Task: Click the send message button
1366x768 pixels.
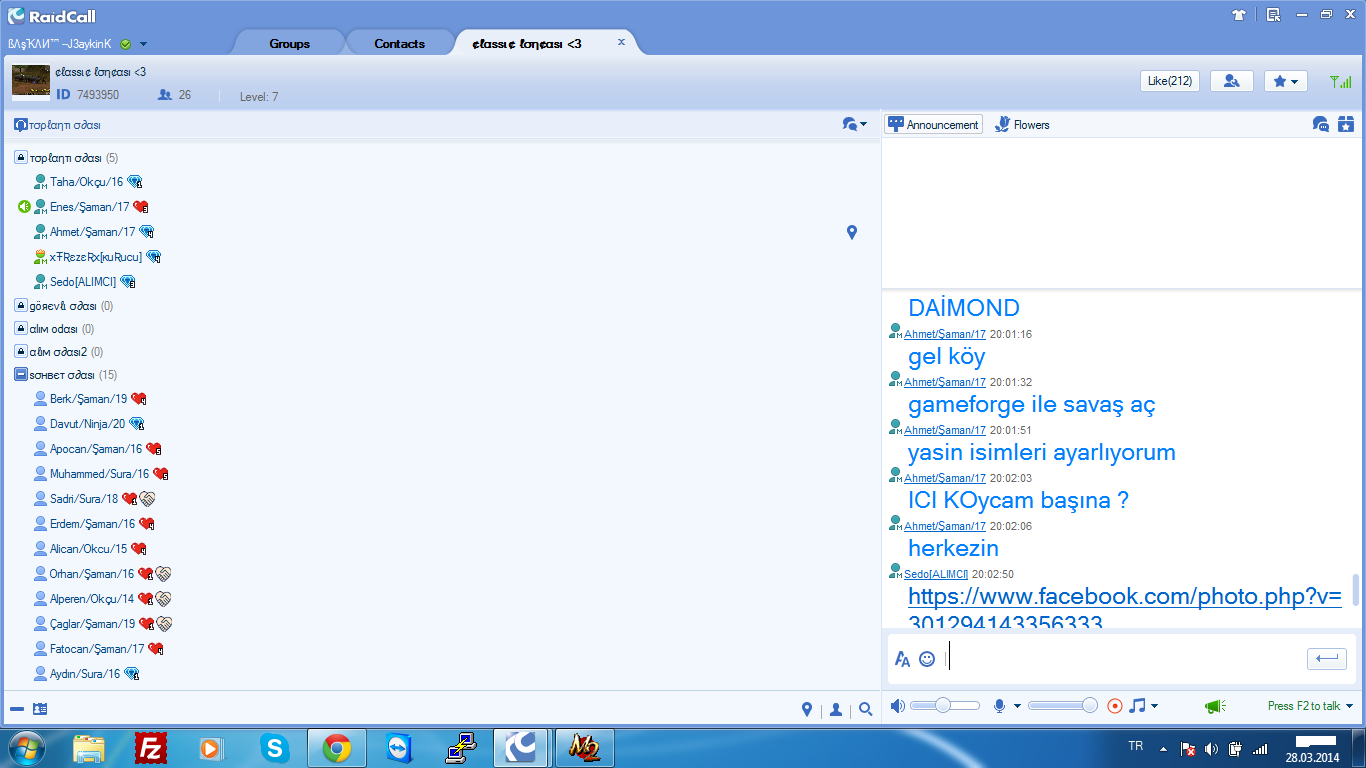Action: [1327, 658]
